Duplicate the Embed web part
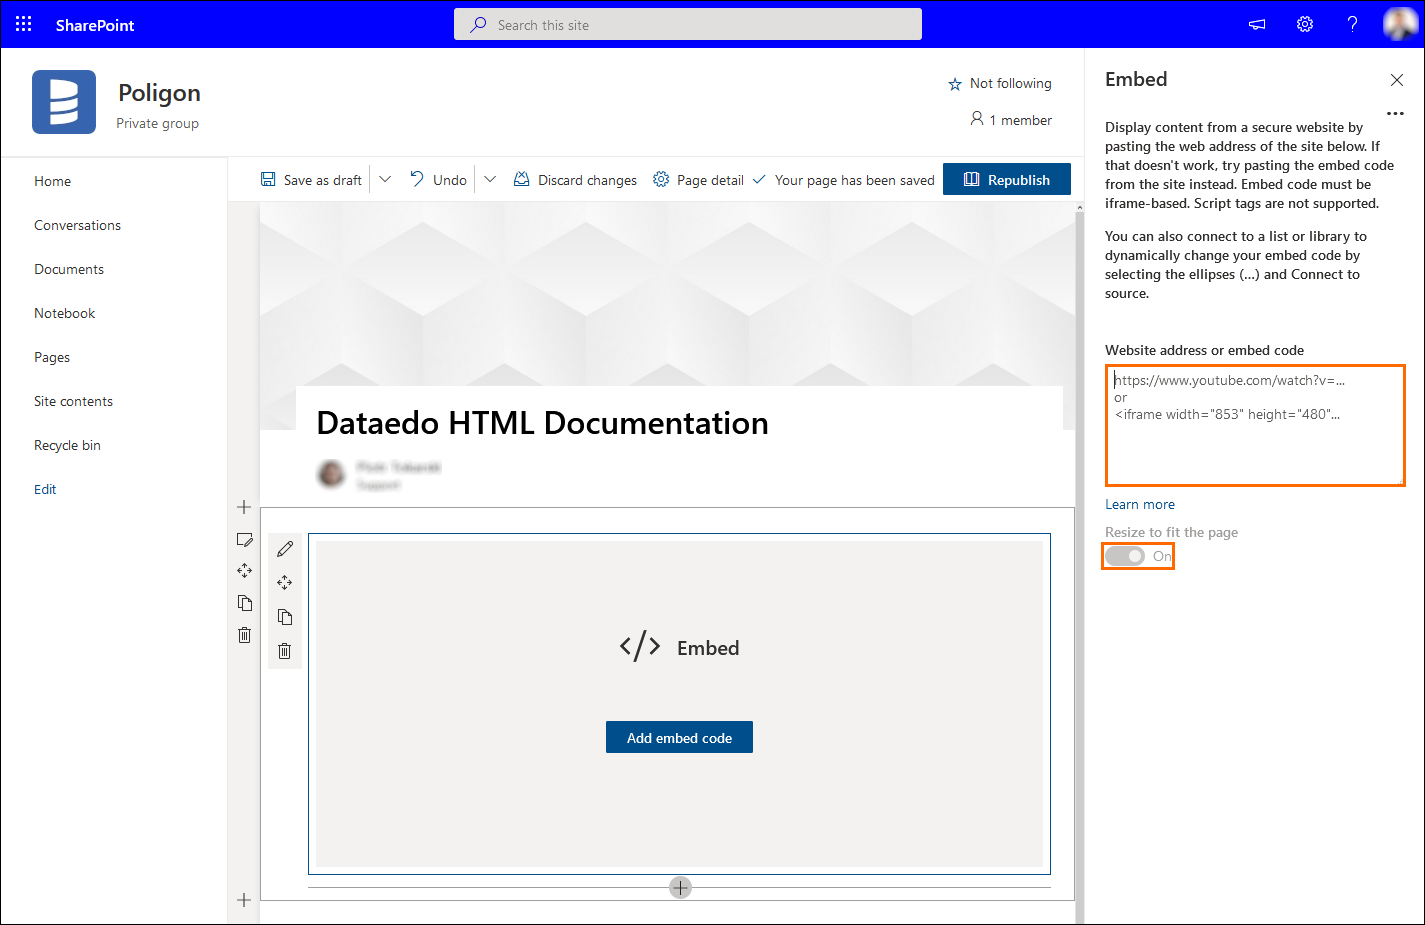The image size is (1425, 925). pyautogui.click(x=285, y=617)
